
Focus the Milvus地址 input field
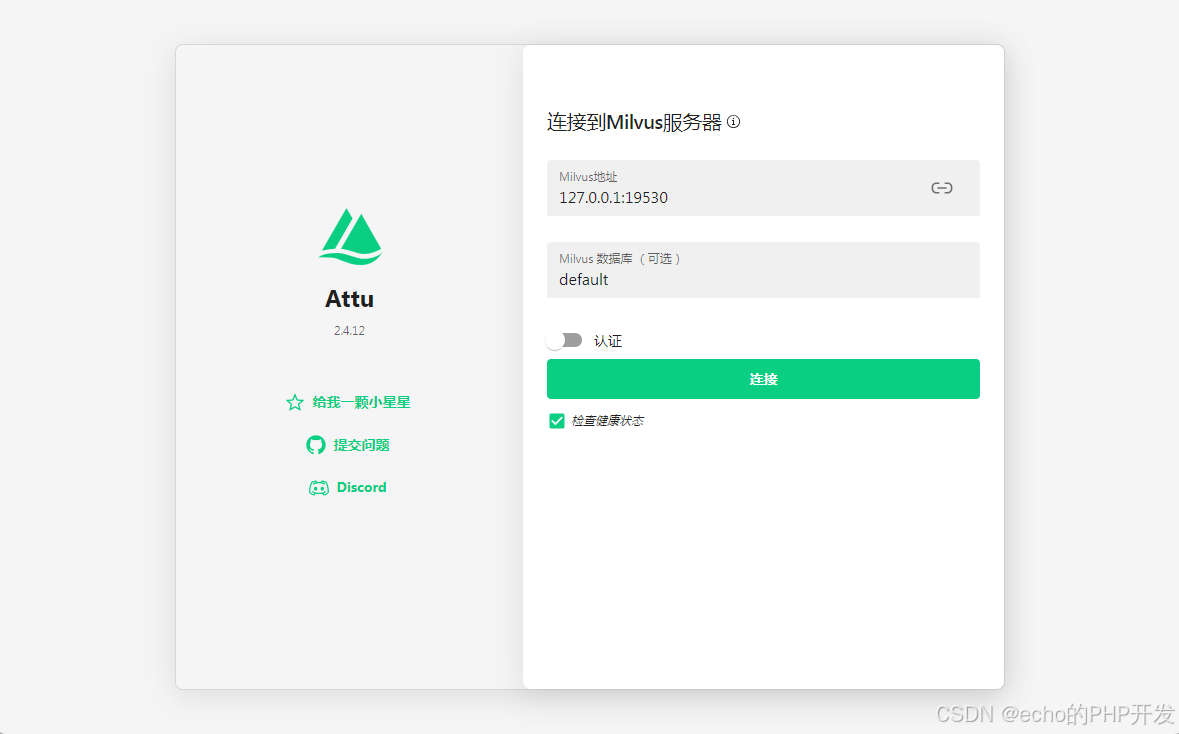[763, 188]
